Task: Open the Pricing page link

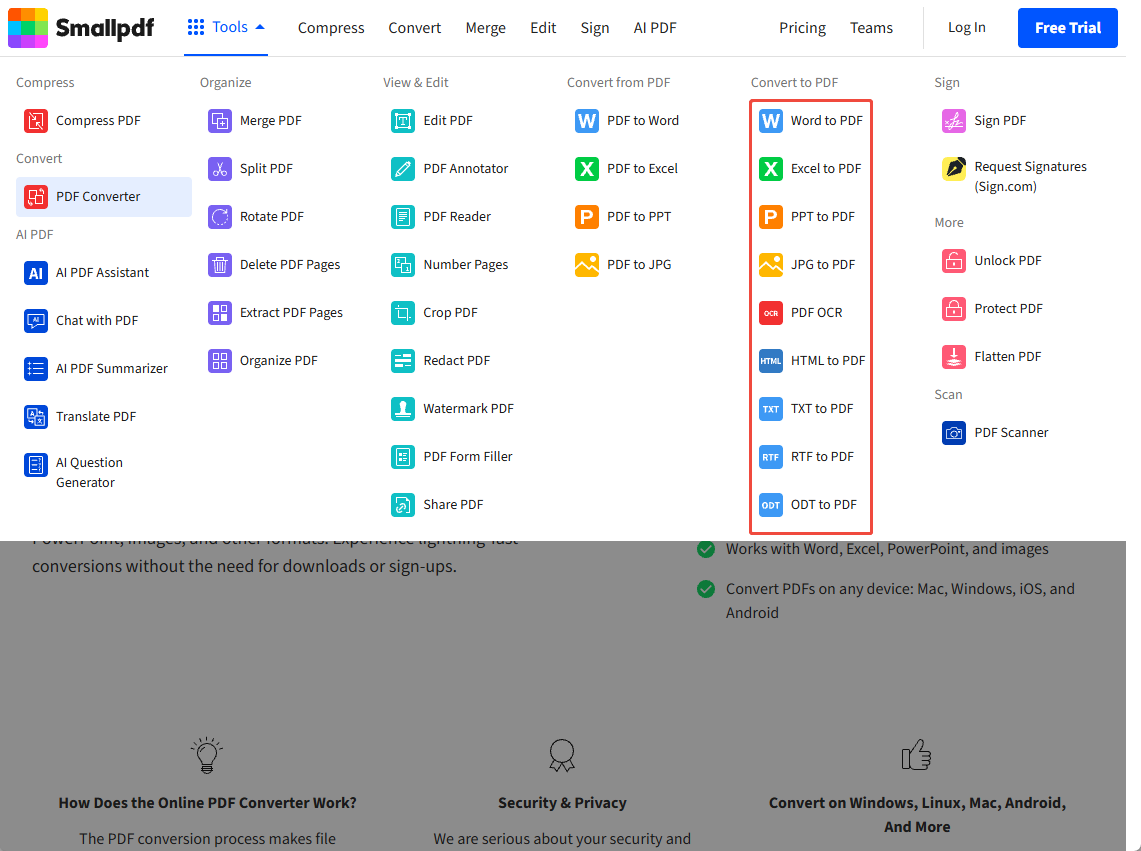Action: tap(803, 28)
